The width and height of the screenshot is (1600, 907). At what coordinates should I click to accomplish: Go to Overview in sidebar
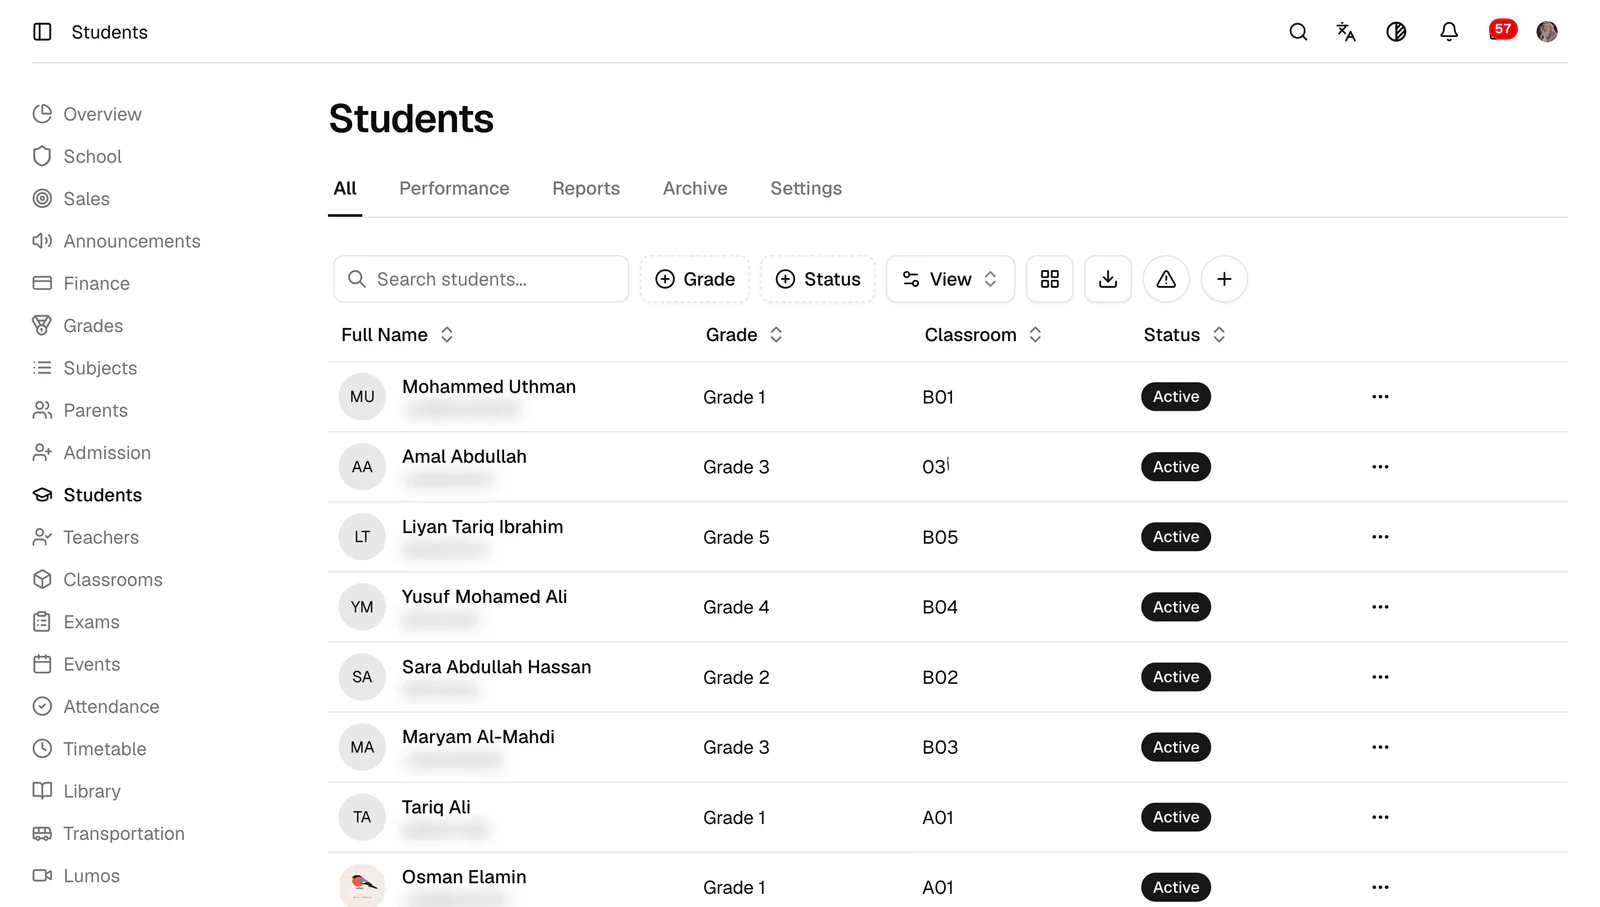pos(87,114)
